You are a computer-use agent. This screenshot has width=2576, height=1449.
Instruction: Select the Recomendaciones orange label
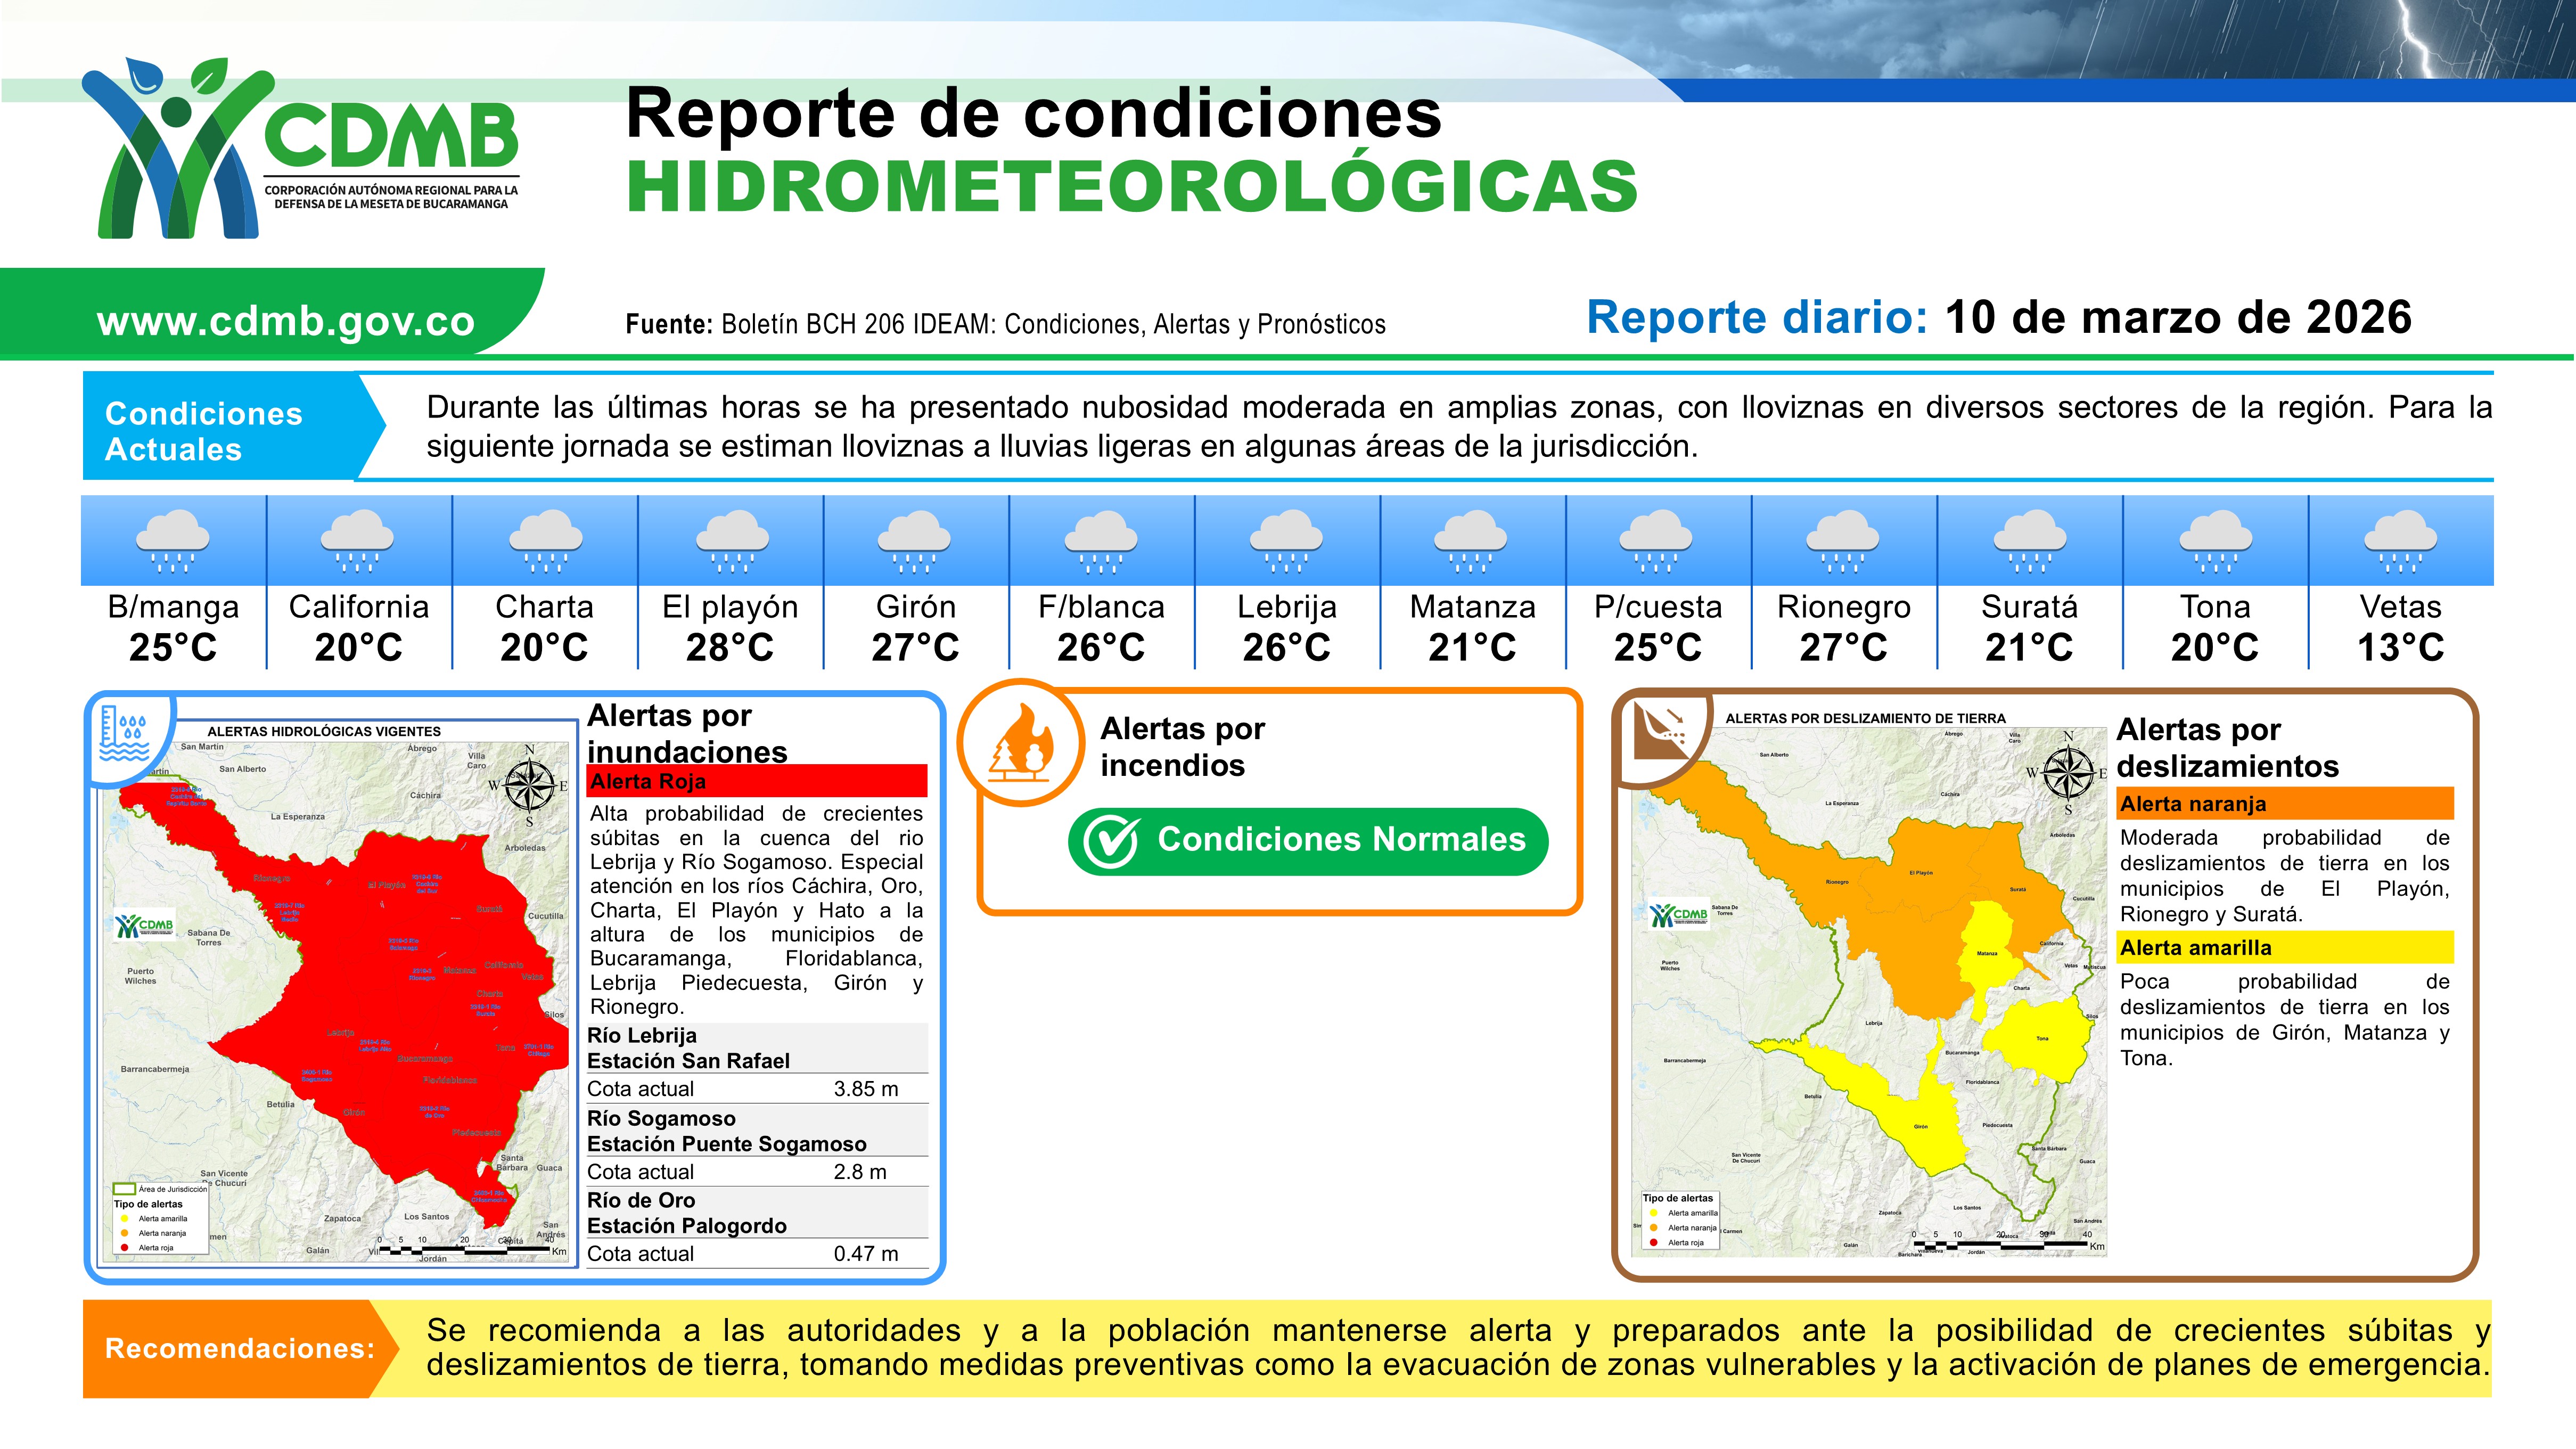click(239, 1348)
